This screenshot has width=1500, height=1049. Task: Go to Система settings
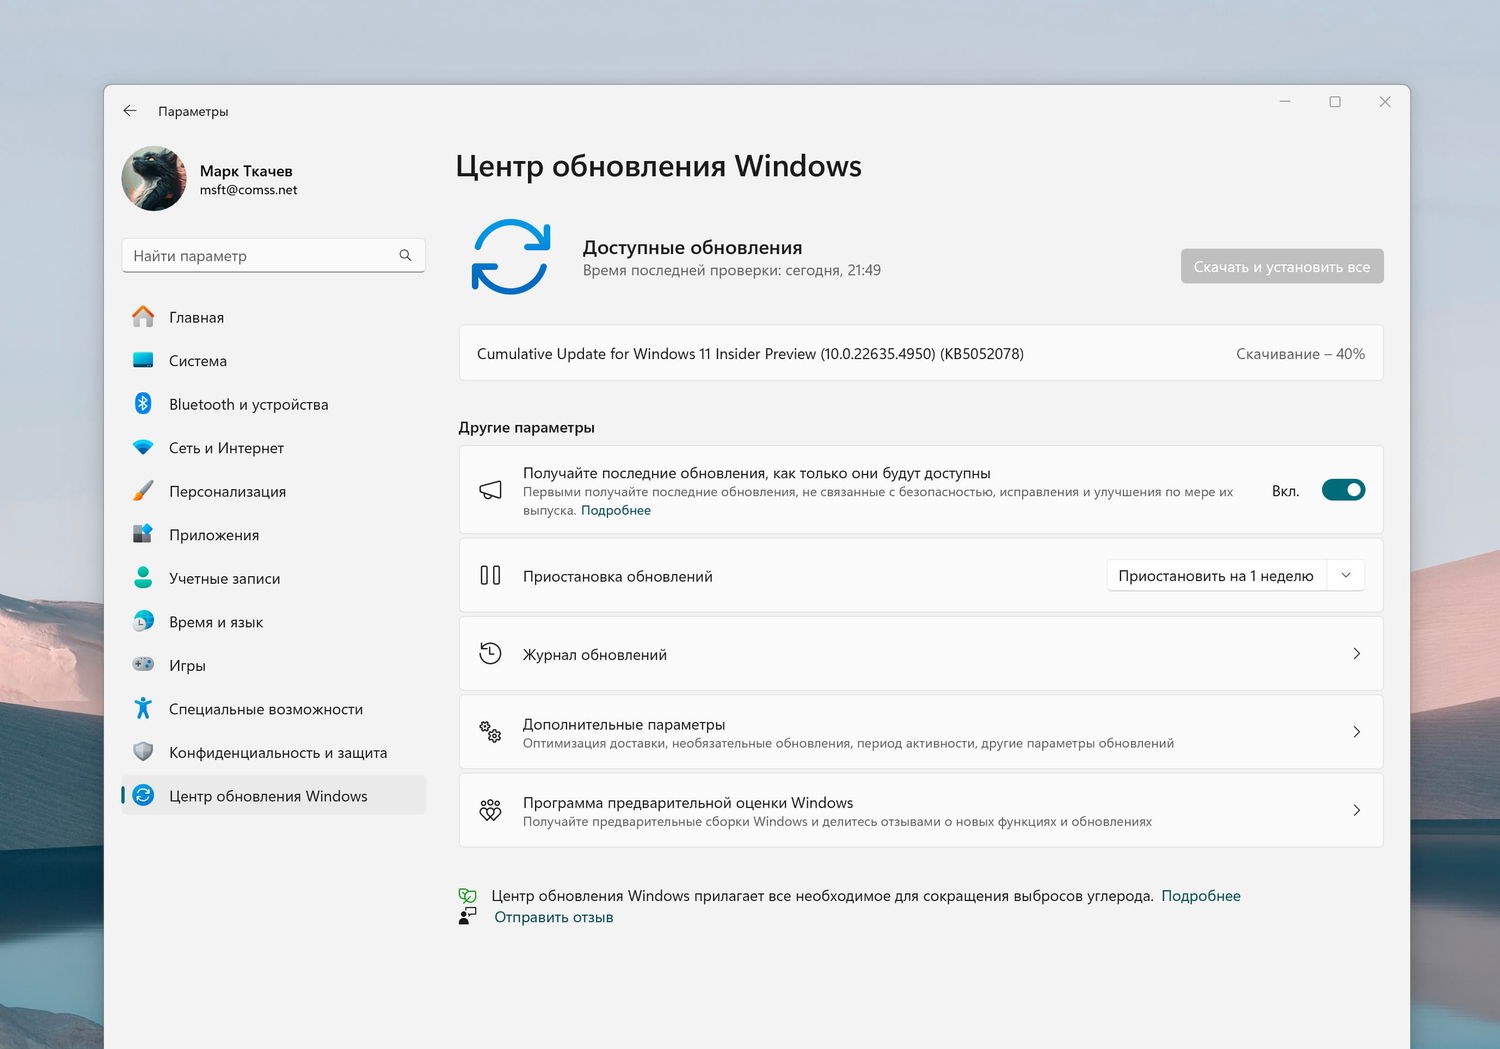point(273,360)
